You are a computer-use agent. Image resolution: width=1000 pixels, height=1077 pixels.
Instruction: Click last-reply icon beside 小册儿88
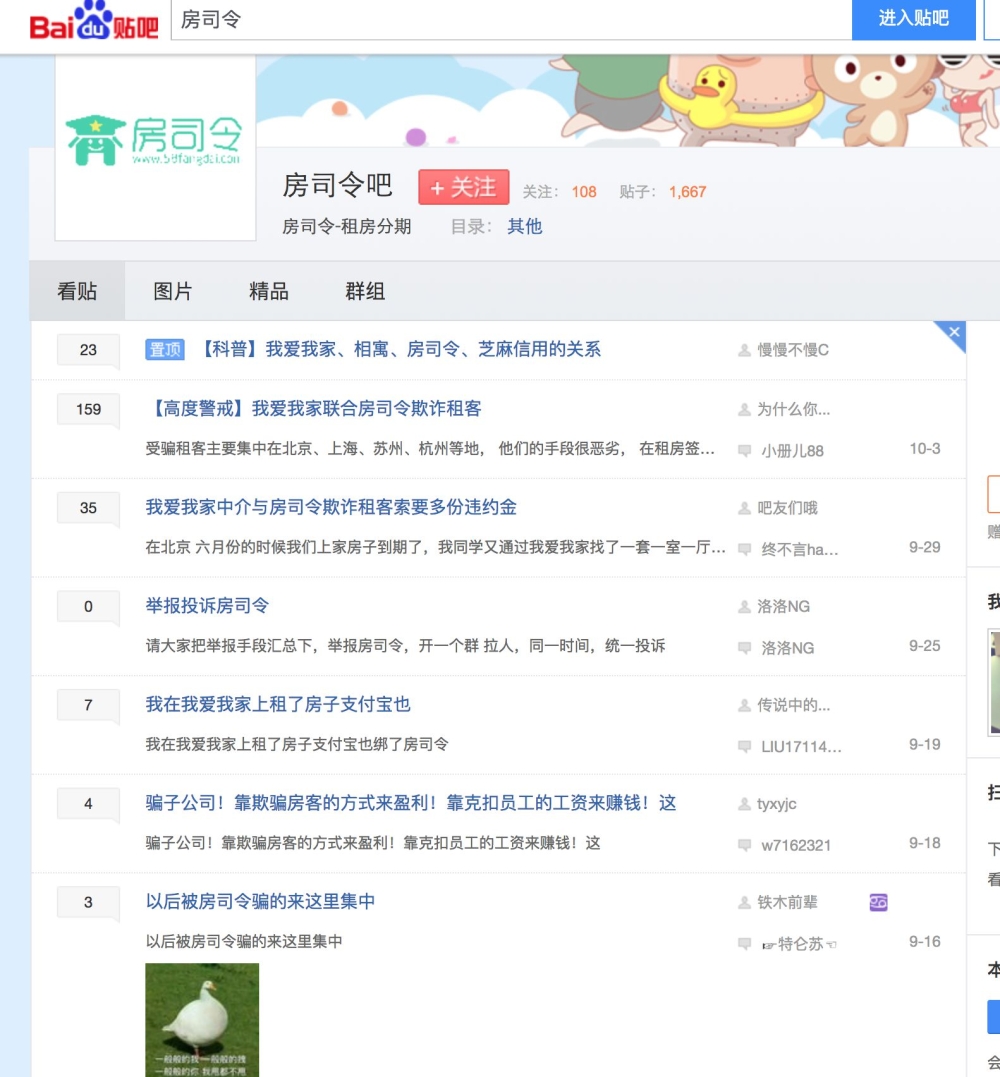(744, 451)
